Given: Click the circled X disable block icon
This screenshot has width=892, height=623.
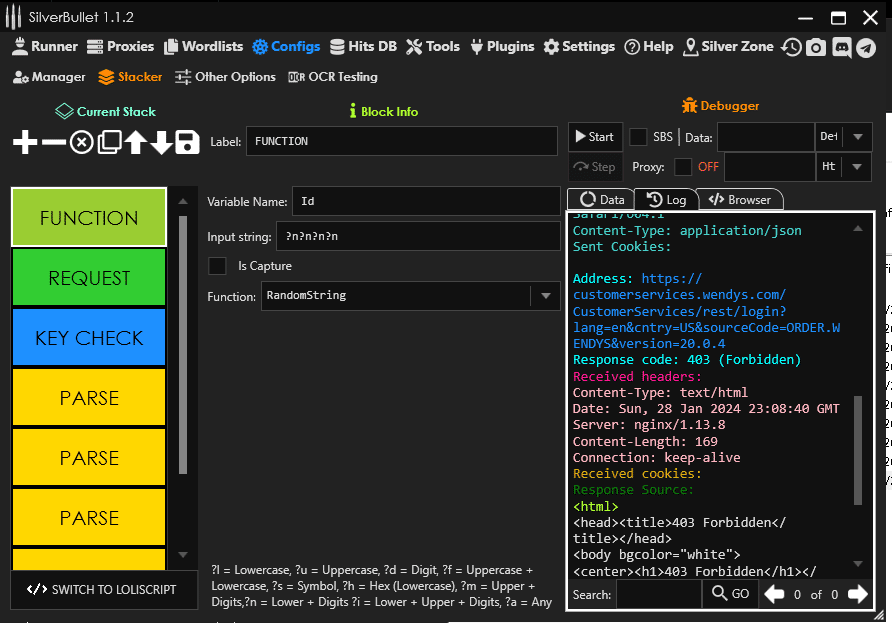Looking at the screenshot, I should [x=81, y=143].
